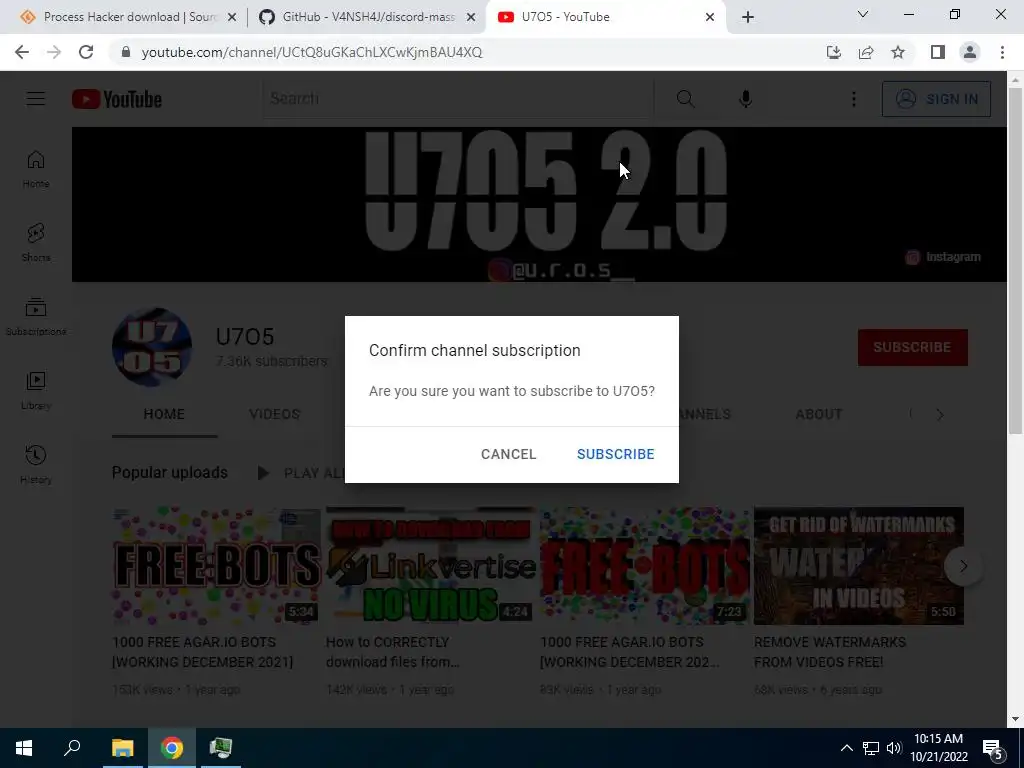Cancel the channel subscription dialog

coord(508,454)
